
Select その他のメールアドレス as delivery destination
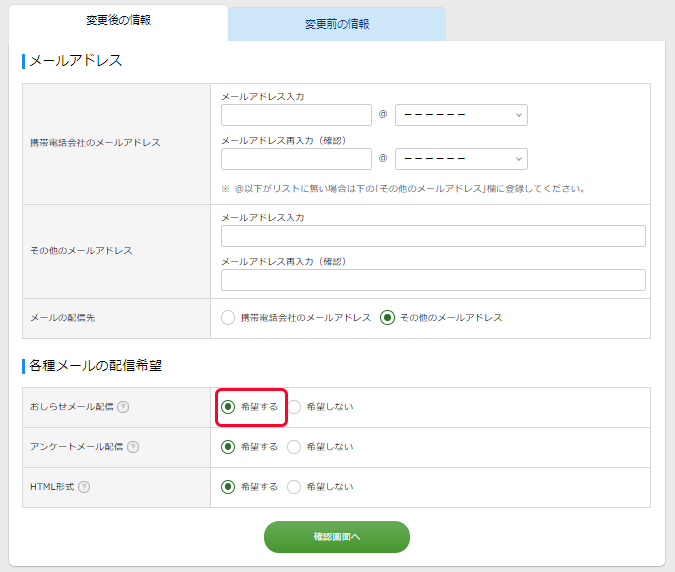pos(387,318)
